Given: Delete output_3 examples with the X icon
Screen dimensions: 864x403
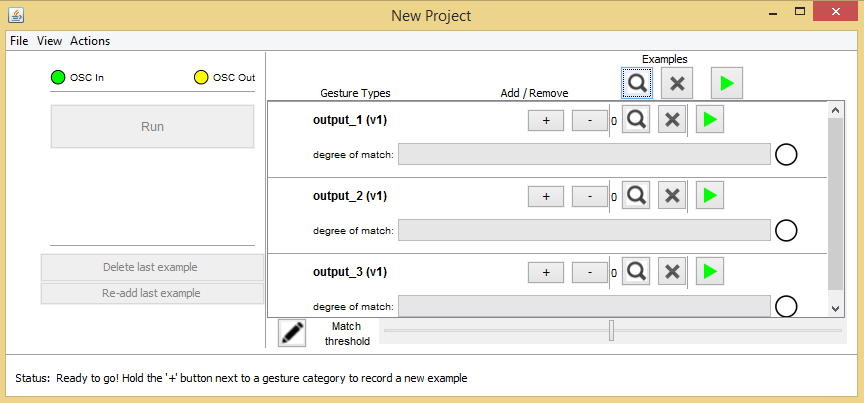Looking at the screenshot, I should pyautogui.click(x=672, y=271).
